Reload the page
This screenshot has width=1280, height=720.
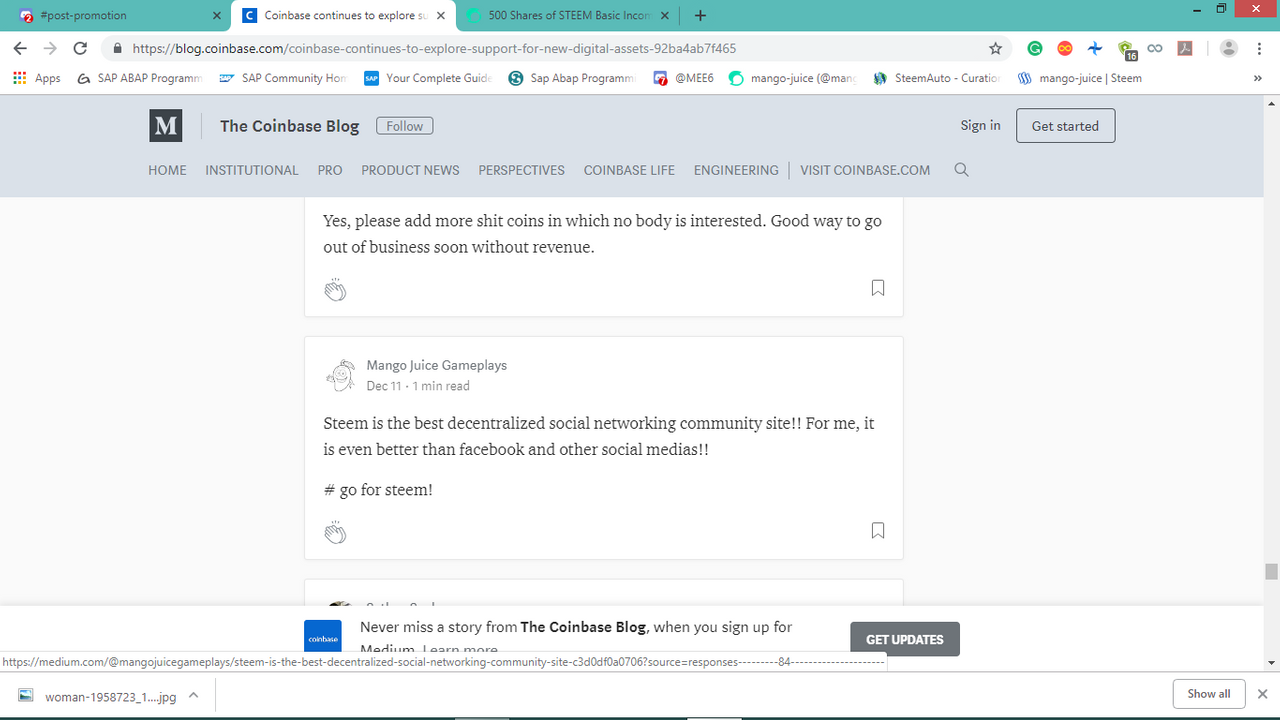(81, 48)
